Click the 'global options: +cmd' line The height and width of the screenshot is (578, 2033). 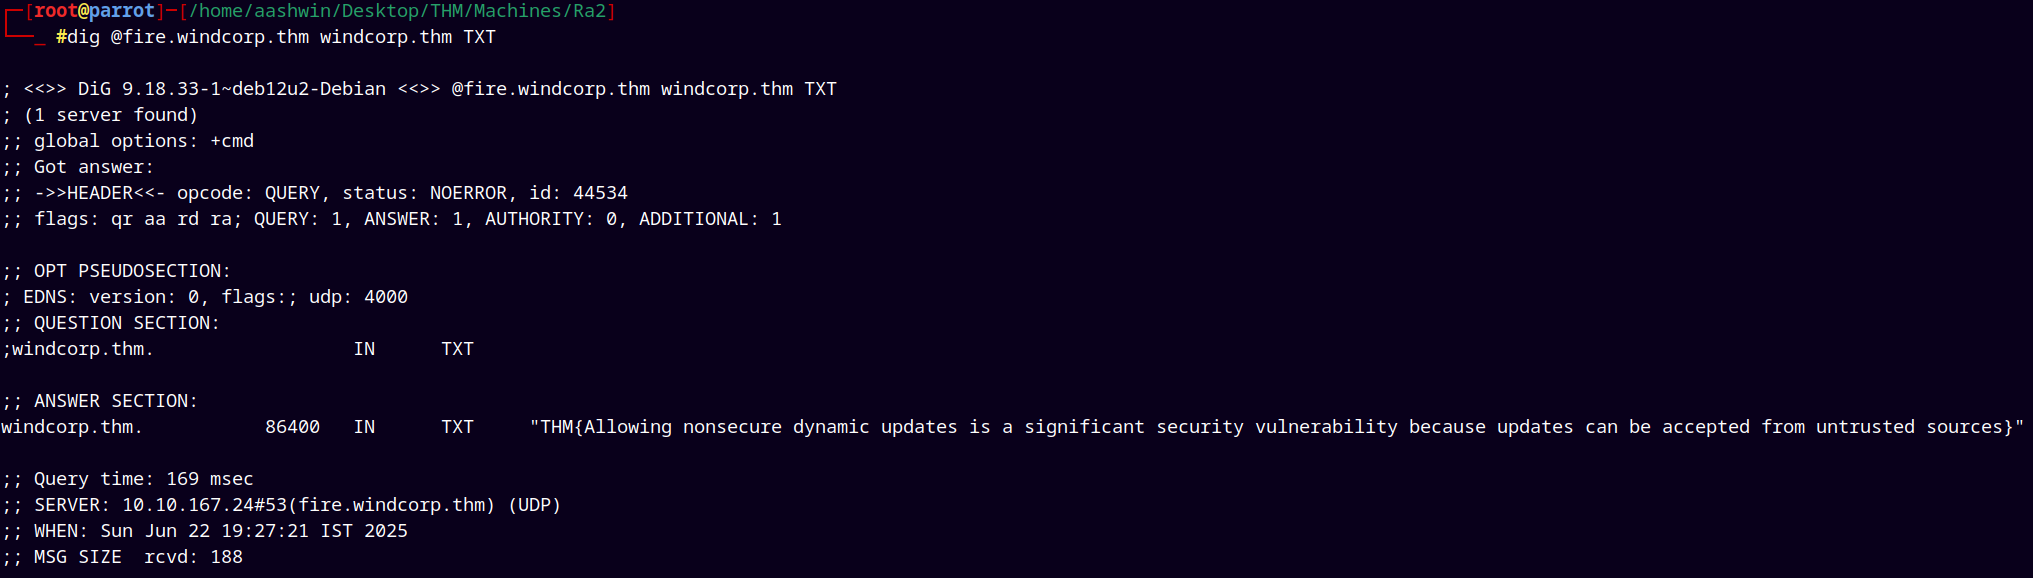pos(128,141)
